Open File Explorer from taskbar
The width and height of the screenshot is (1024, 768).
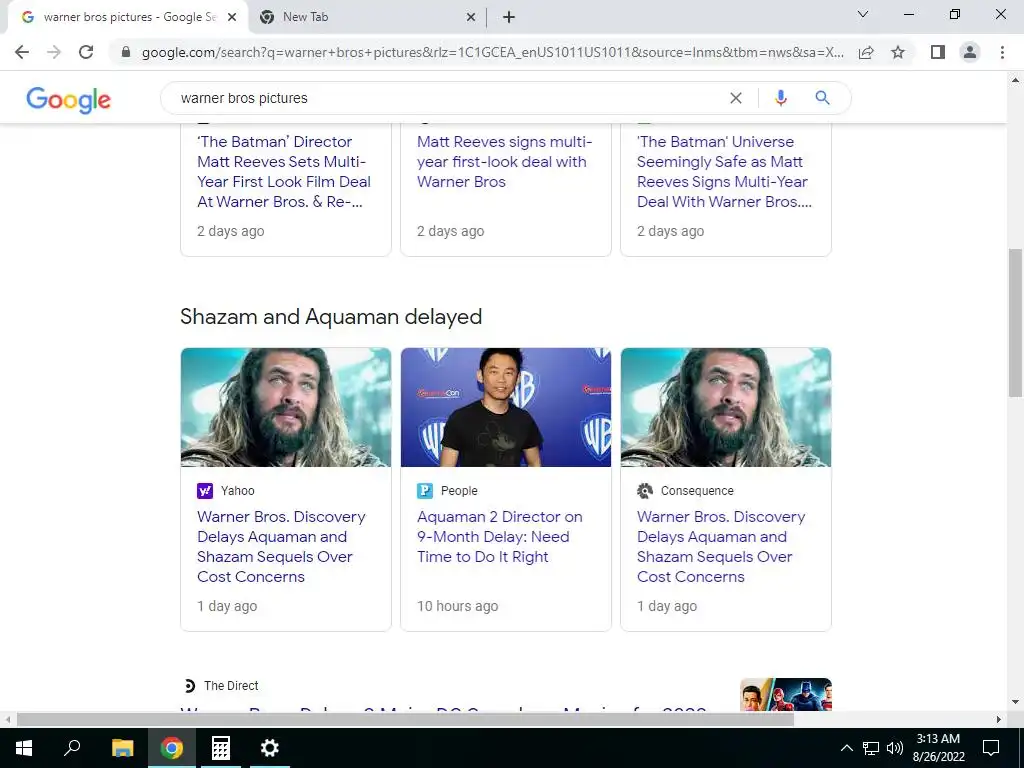pos(122,748)
